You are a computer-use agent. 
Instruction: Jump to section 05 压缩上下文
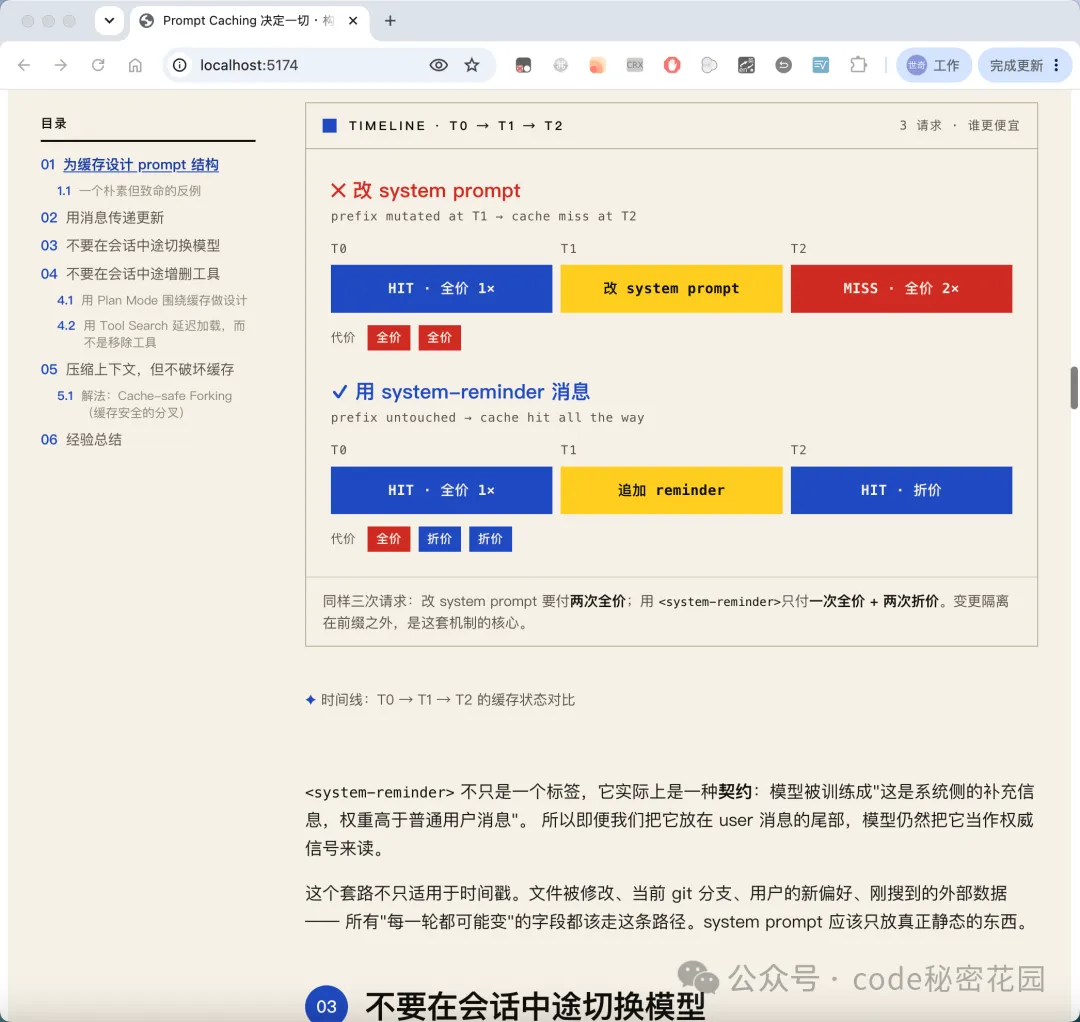coord(137,369)
